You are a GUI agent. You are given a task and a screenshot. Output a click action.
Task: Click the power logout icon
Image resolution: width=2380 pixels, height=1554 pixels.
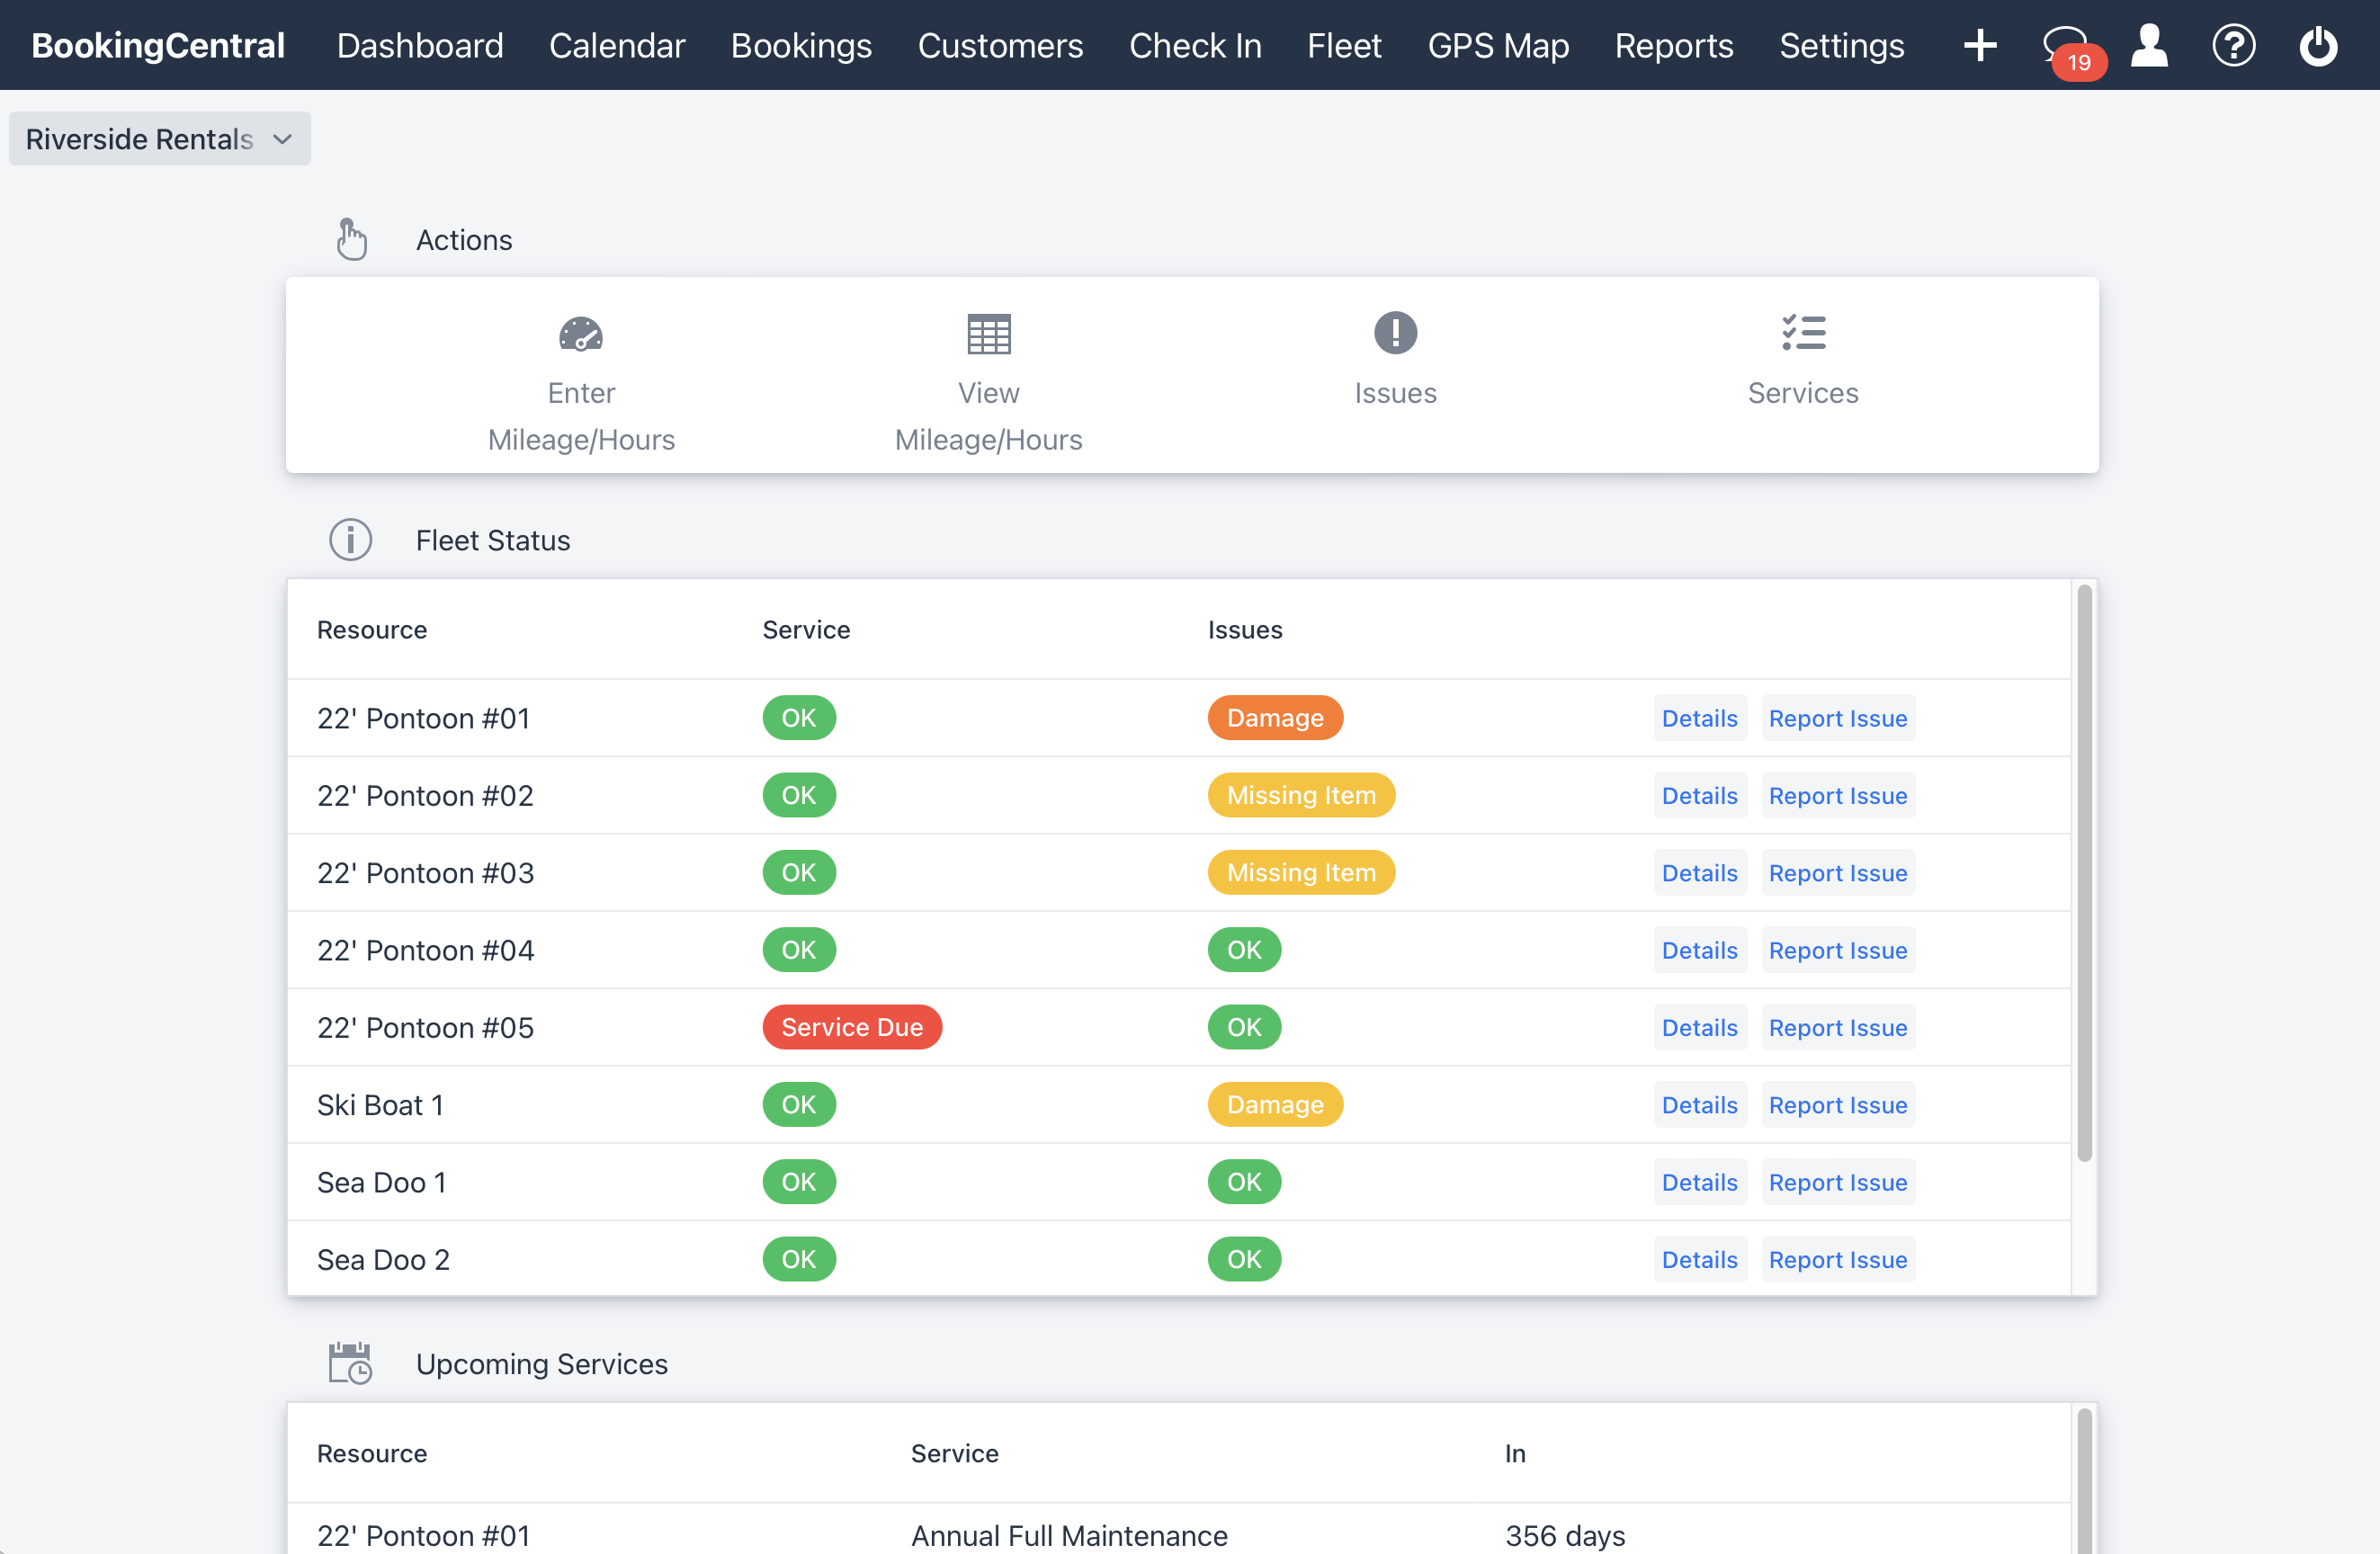2318,45
